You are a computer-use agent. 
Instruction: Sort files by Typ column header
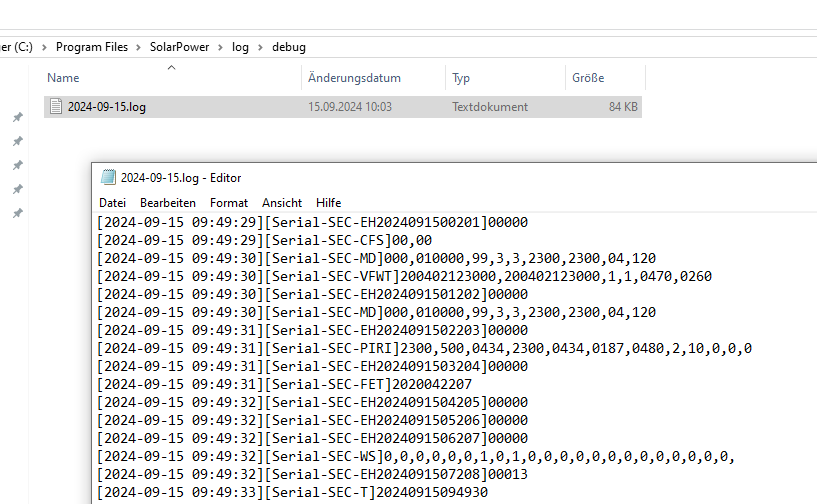point(461,78)
